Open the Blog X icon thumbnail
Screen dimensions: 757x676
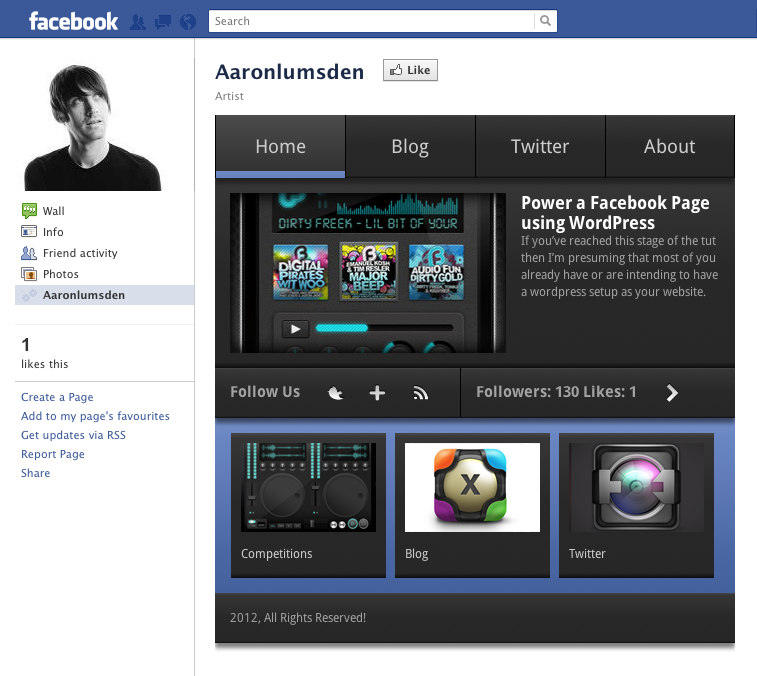472,487
